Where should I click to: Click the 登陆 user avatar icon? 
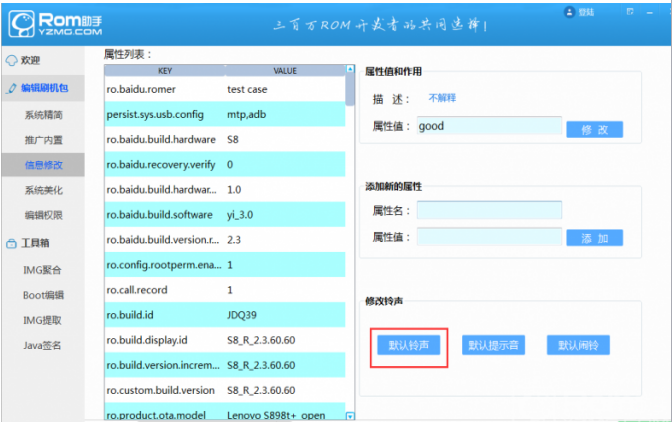tap(569, 12)
